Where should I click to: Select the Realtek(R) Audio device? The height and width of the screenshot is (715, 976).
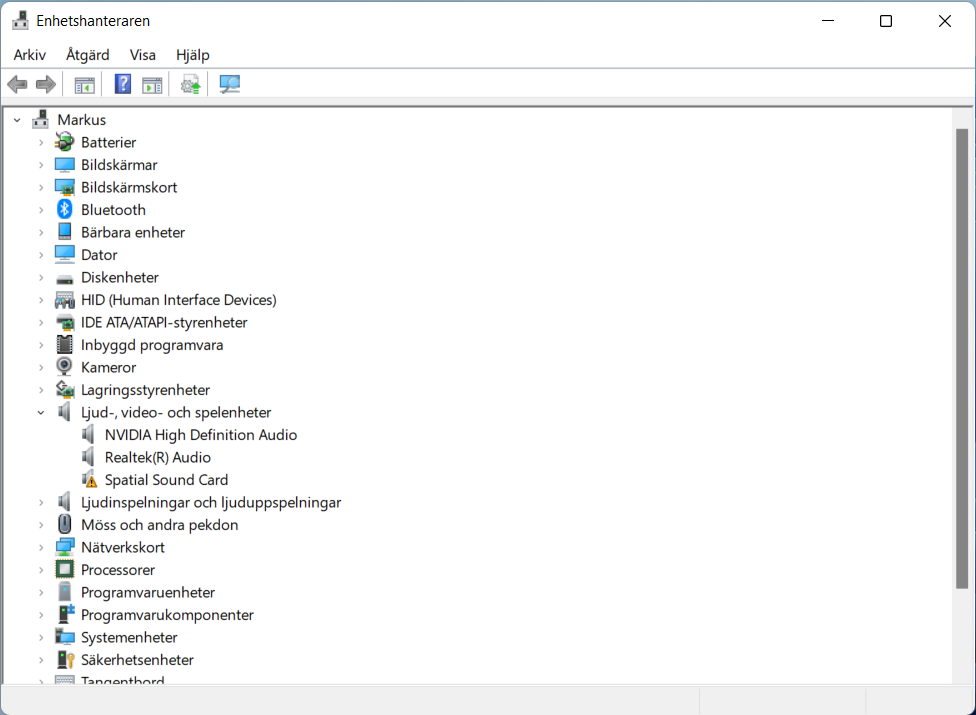tap(157, 457)
